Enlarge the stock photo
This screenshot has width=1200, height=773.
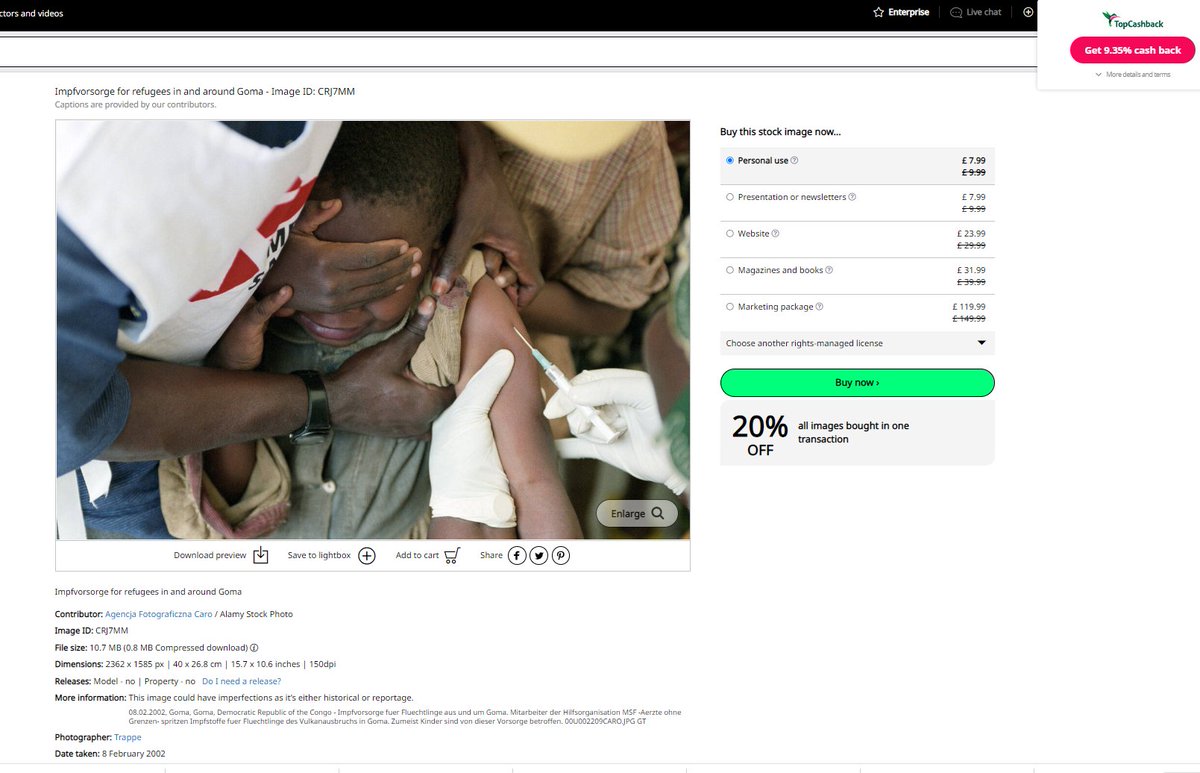point(637,513)
